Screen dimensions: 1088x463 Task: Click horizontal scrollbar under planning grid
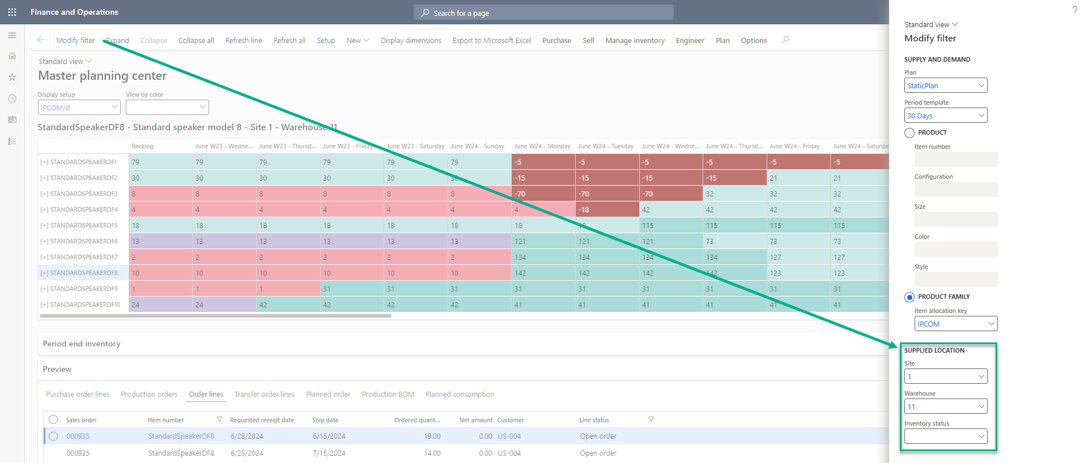(215, 316)
